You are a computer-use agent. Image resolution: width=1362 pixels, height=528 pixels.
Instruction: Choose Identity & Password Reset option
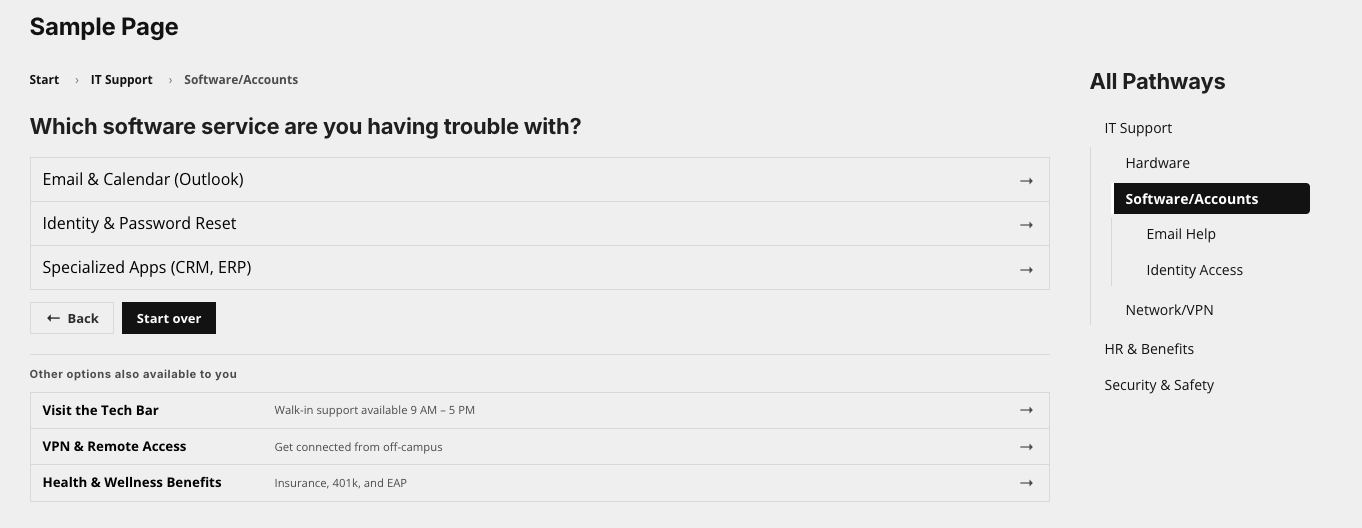coord(540,224)
